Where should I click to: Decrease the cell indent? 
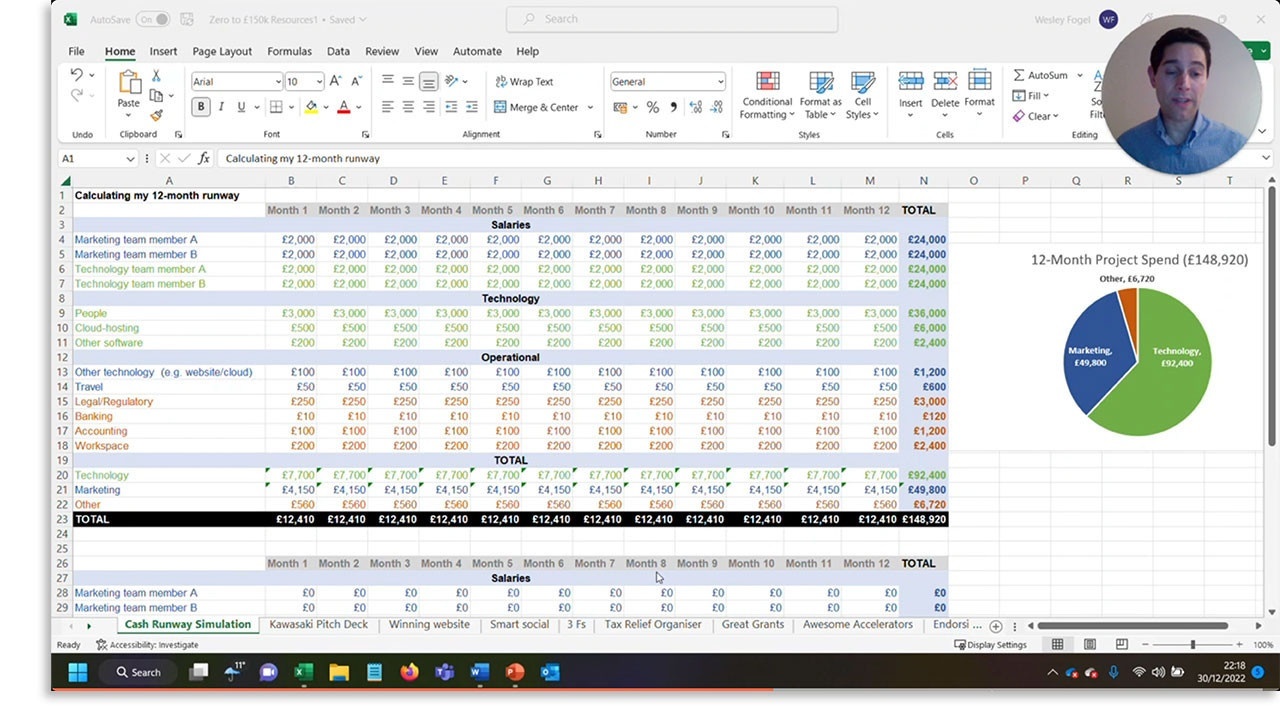click(452, 107)
